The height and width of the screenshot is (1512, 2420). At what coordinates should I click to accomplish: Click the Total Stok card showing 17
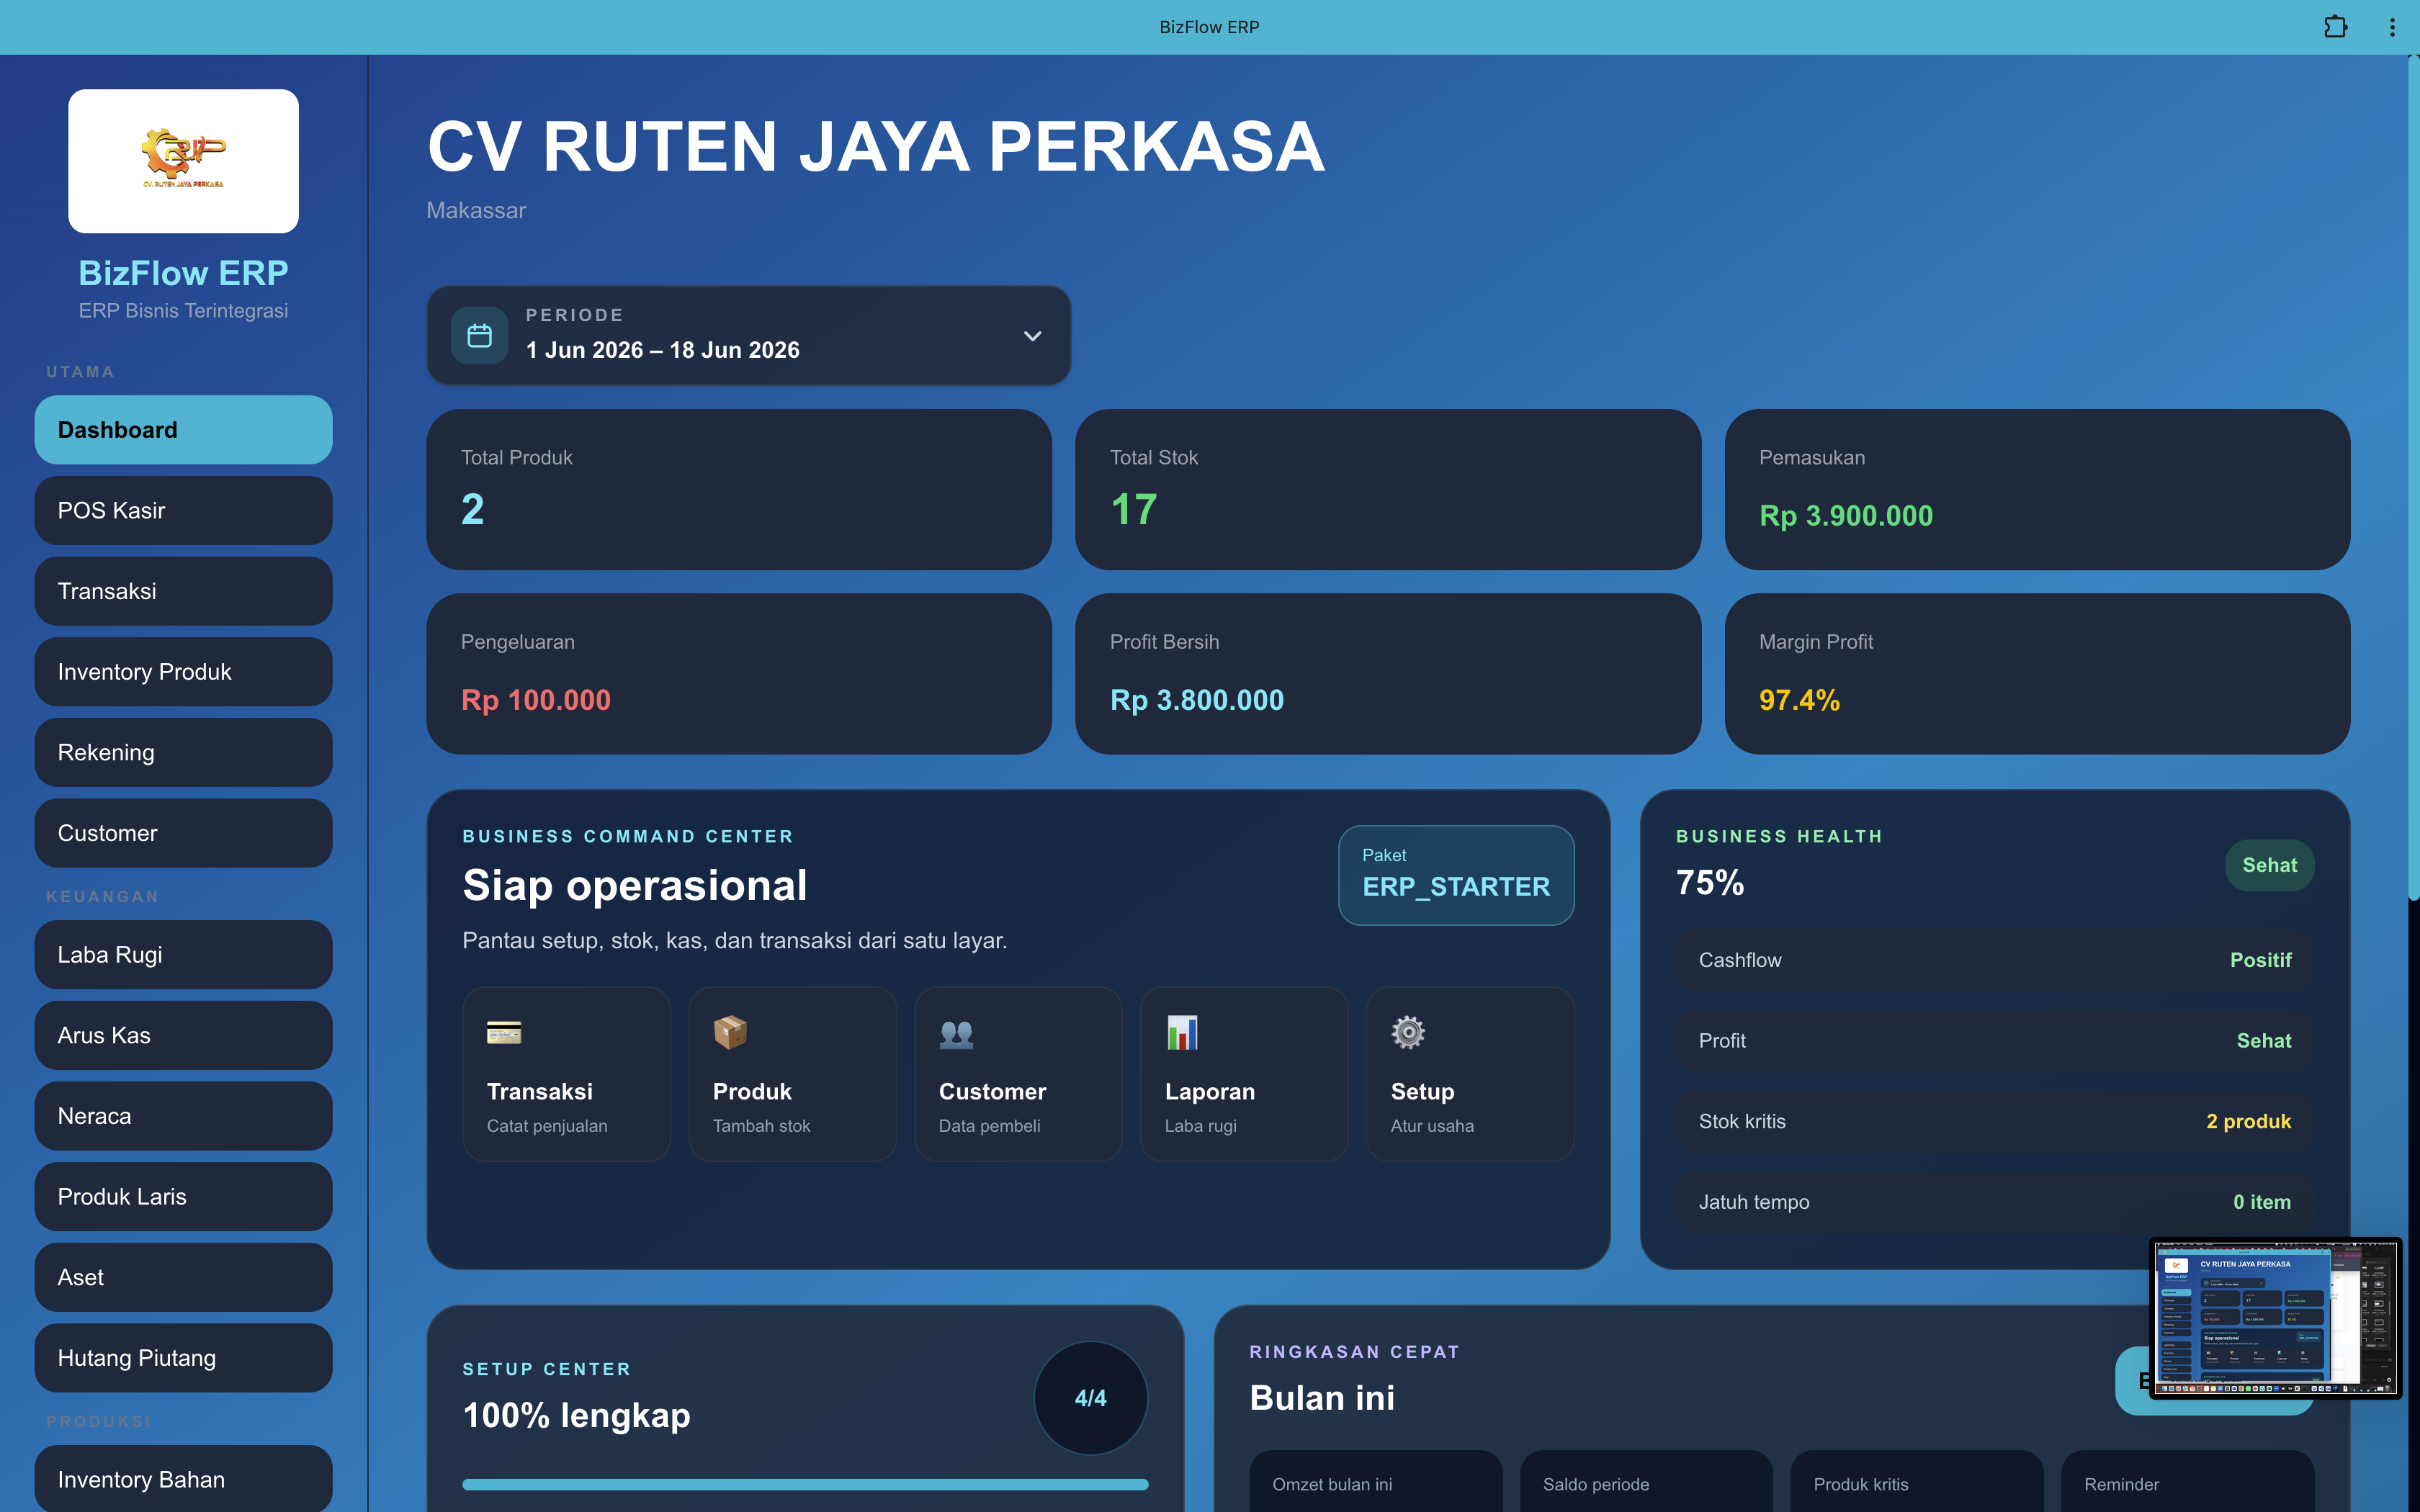[x=1388, y=489]
